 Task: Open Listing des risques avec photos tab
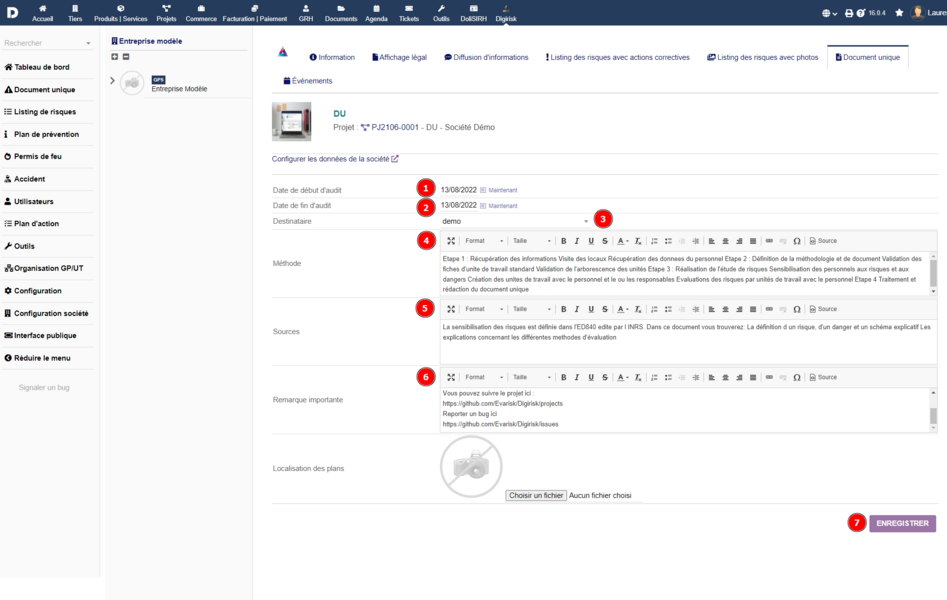[x=763, y=57]
